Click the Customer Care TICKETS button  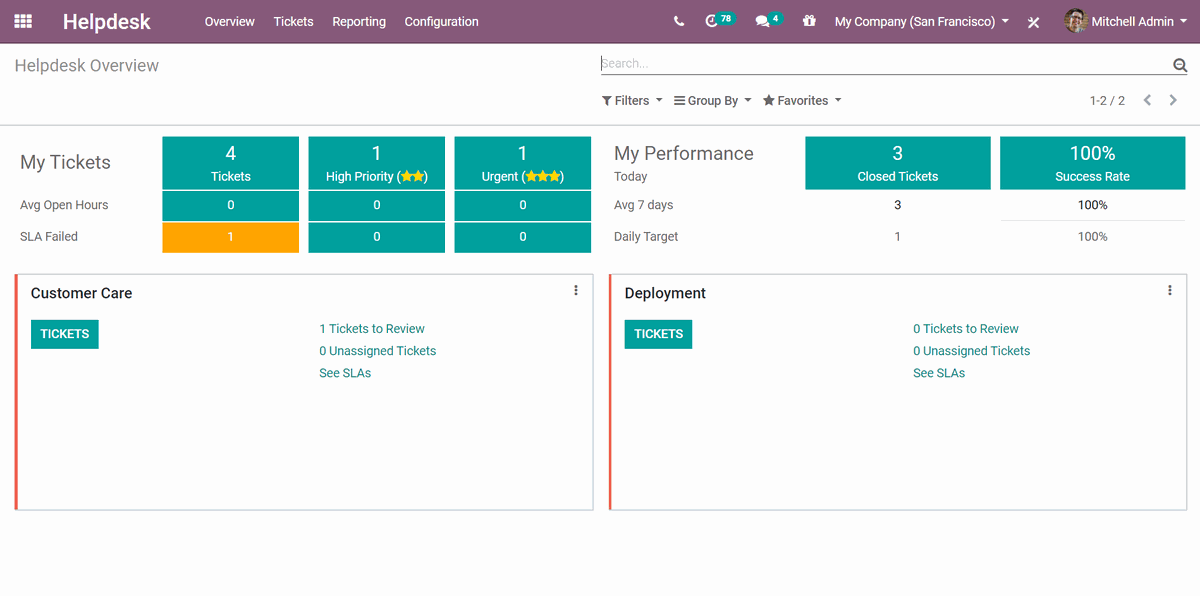(x=64, y=333)
